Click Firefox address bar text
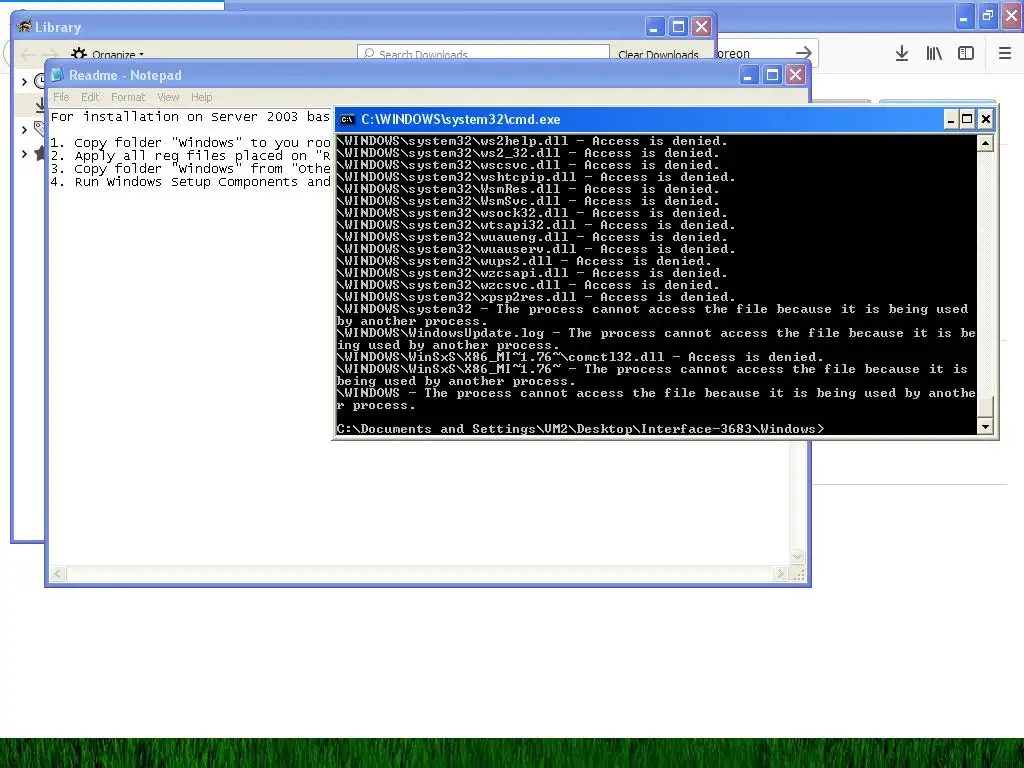 click(x=733, y=54)
